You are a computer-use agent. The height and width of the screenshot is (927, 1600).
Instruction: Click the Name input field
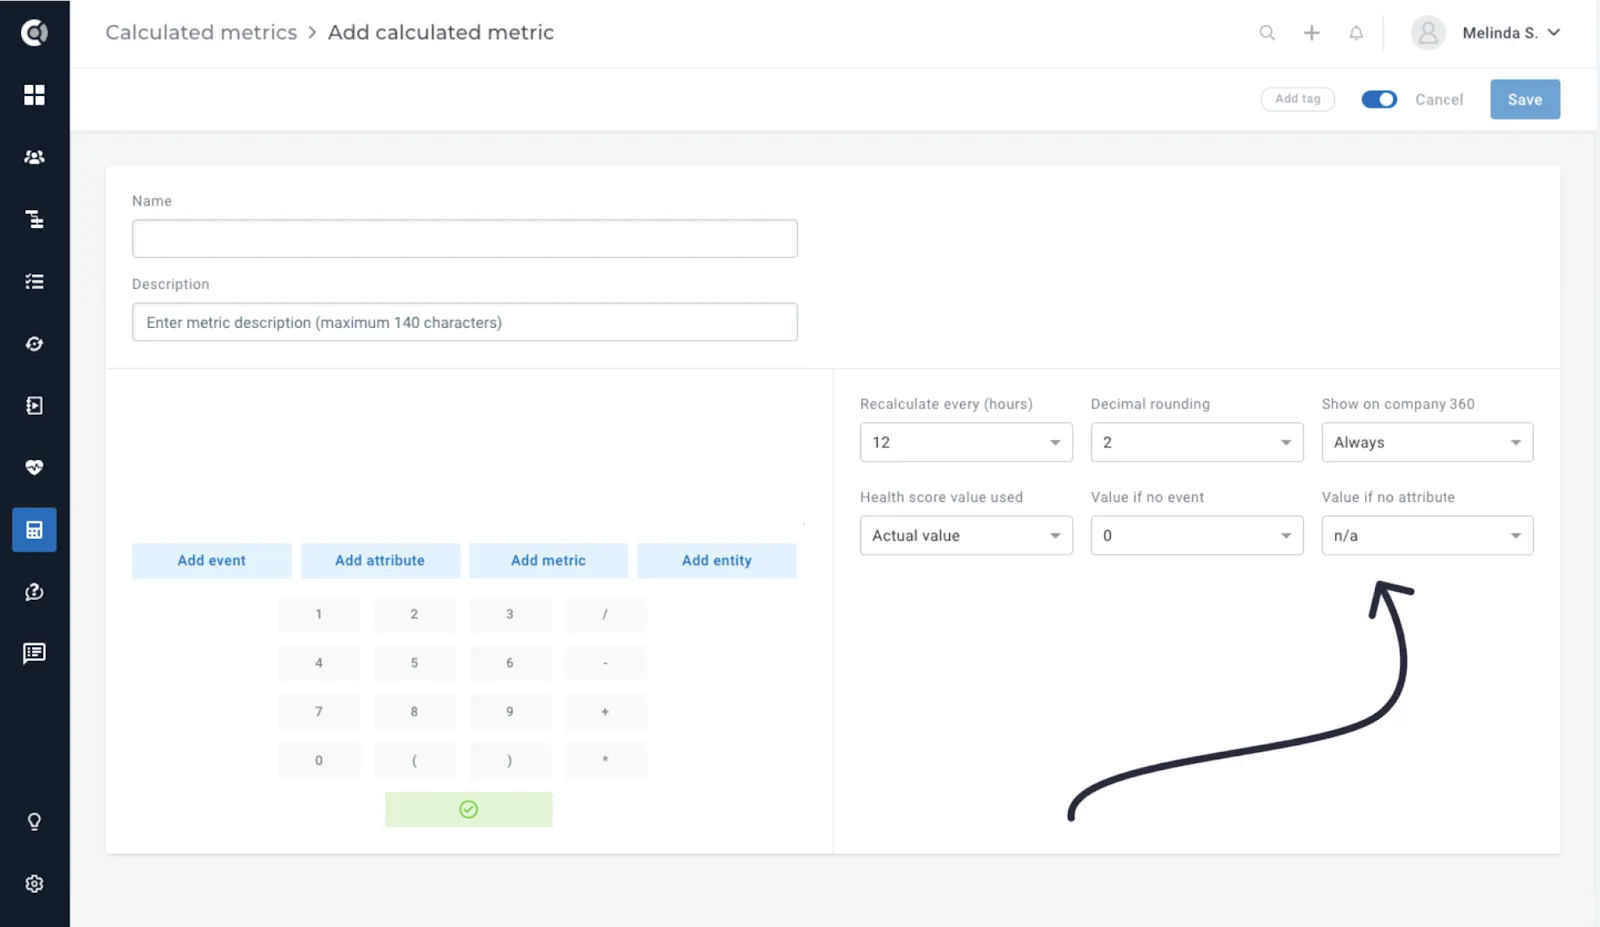pos(465,239)
